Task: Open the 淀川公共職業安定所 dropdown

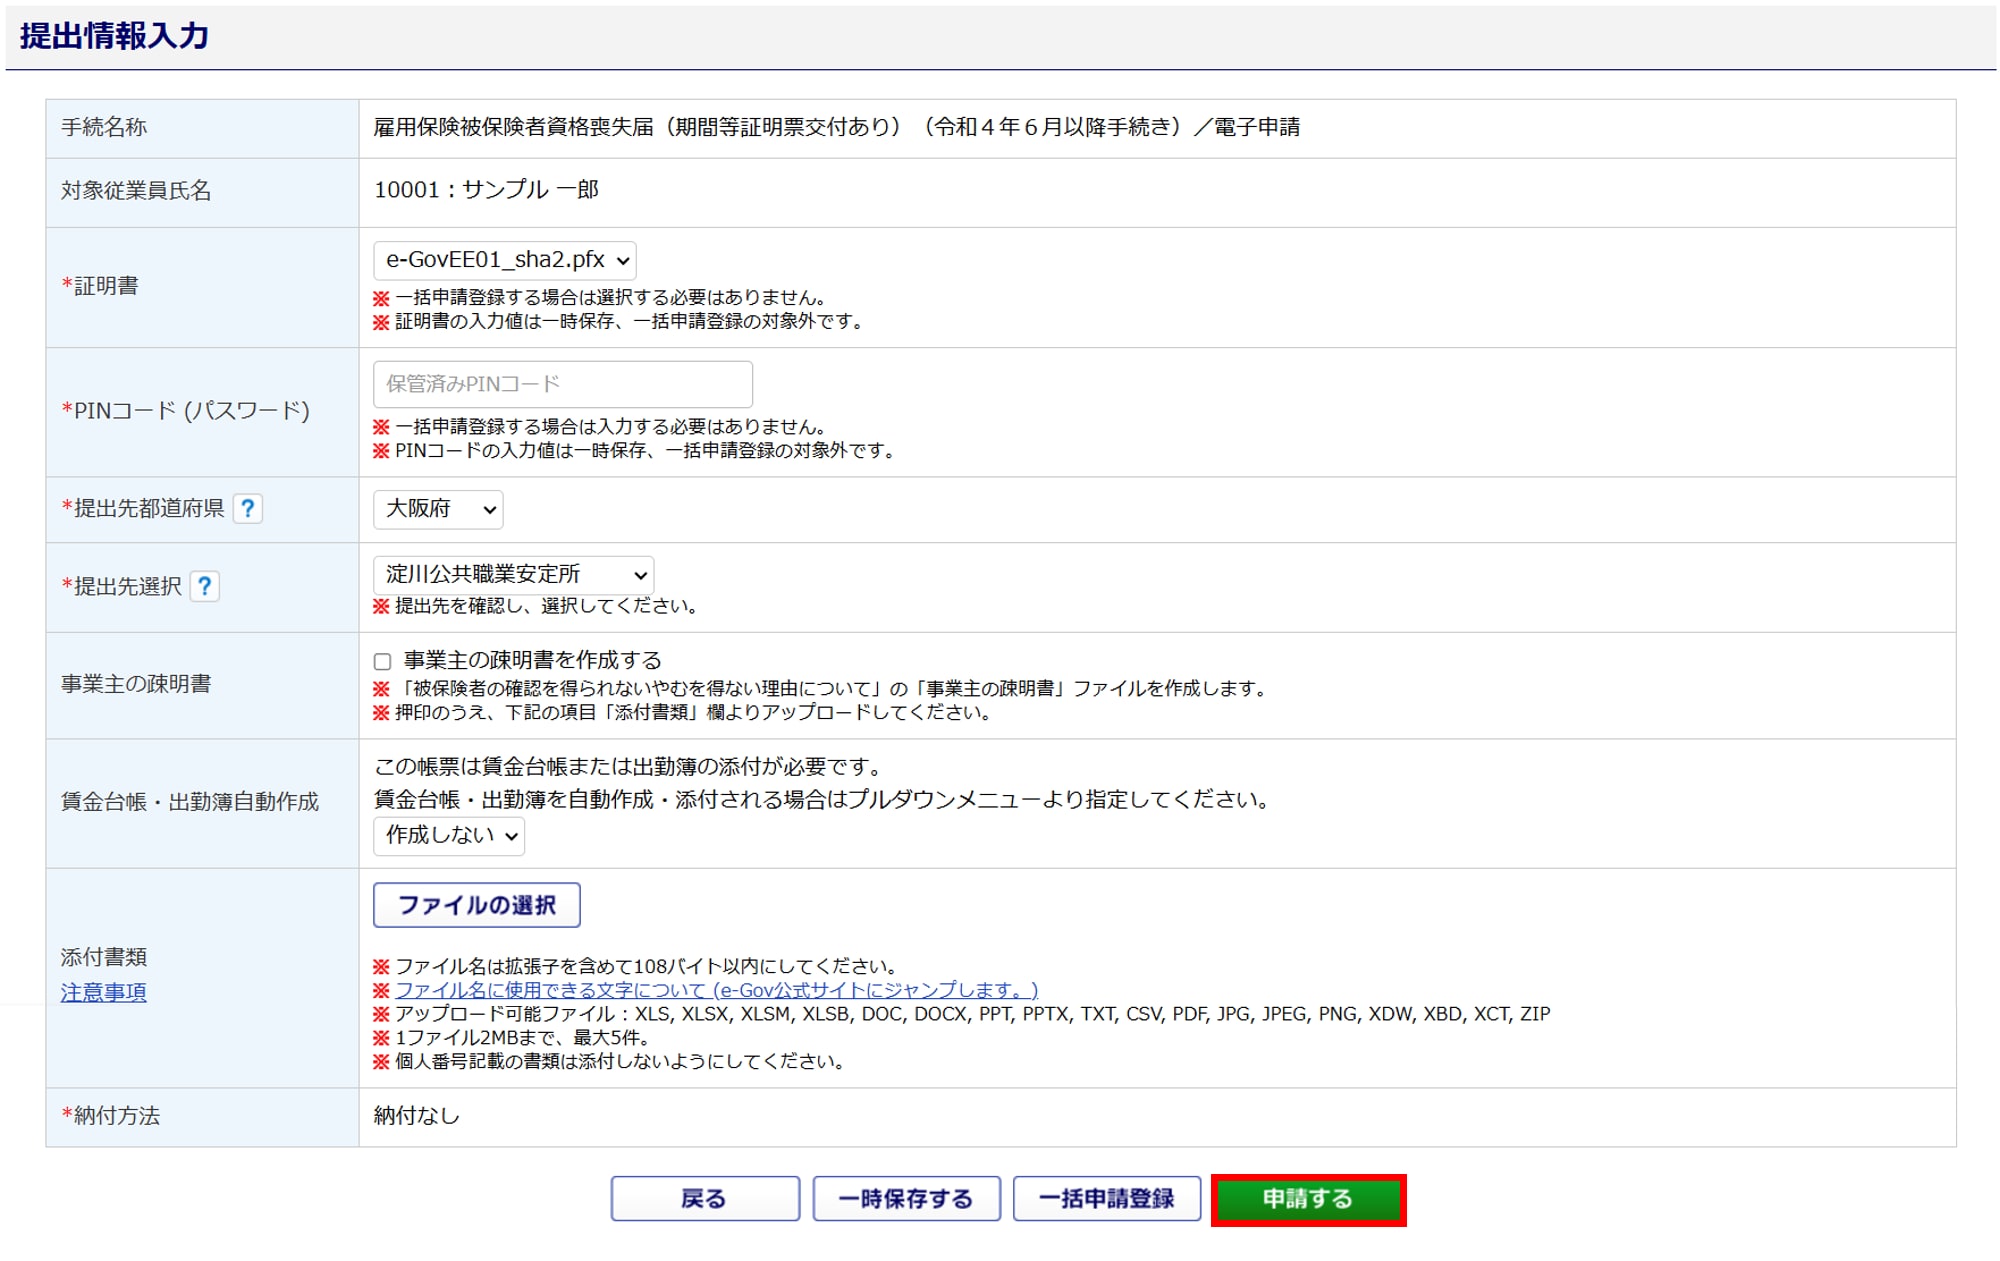Action: [514, 575]
